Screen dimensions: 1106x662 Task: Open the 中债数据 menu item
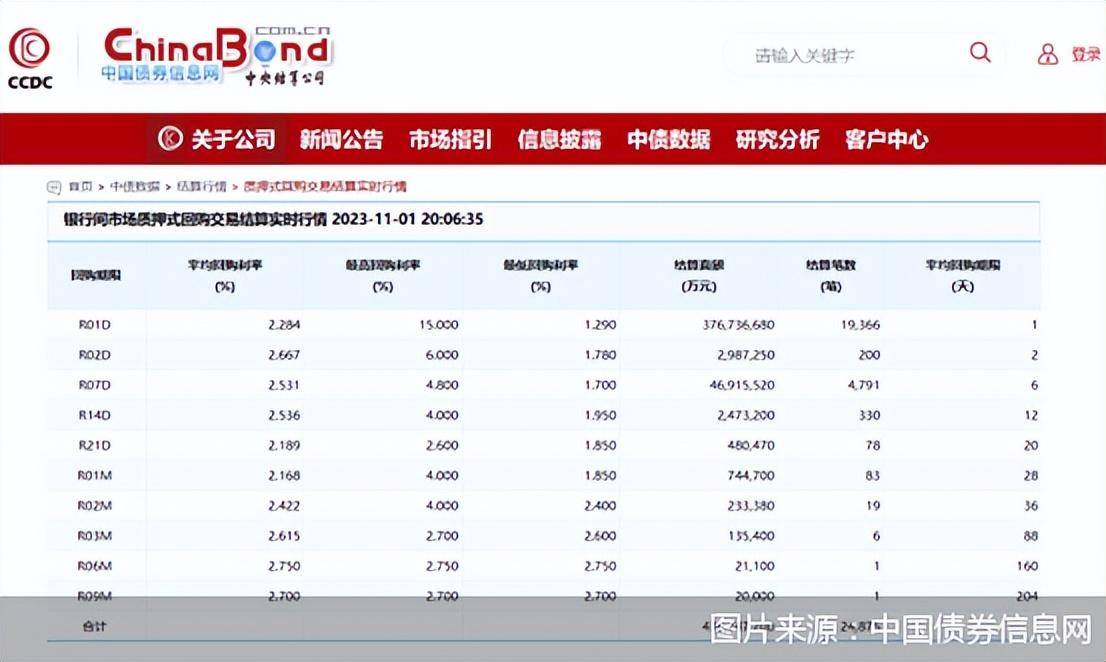tap(668, 139)
